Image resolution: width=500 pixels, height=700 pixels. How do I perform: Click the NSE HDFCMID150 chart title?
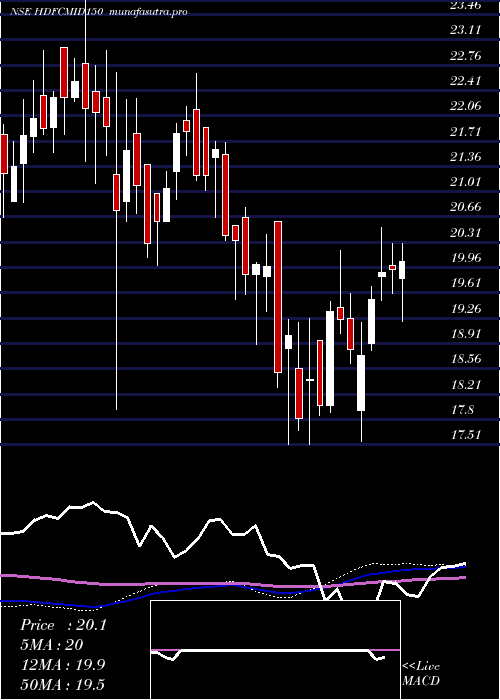click(99, 12)
